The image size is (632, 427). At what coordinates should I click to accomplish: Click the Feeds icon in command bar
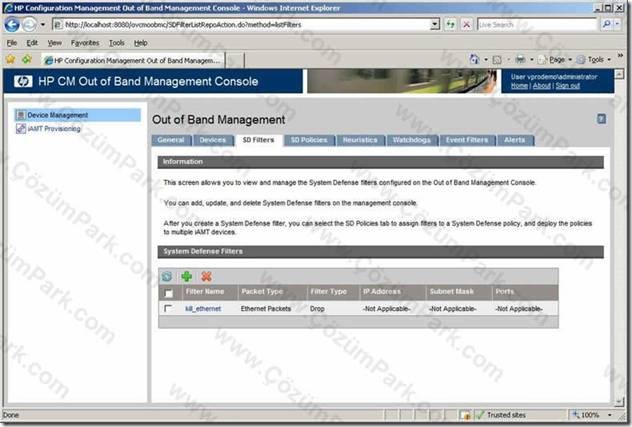tap(497, 60)
